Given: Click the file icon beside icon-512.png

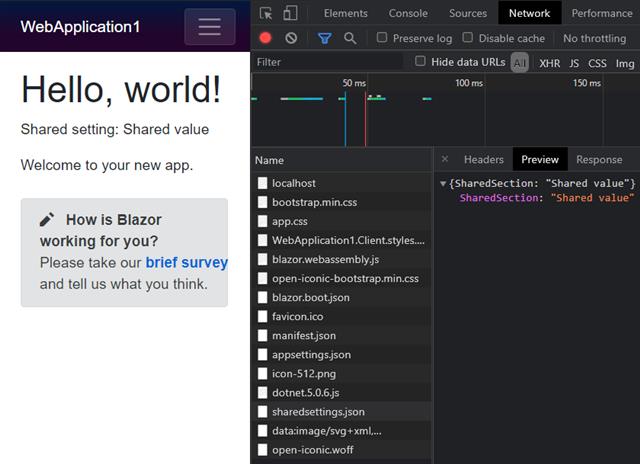Looking at the screenshot, I should tap(262, 373).
